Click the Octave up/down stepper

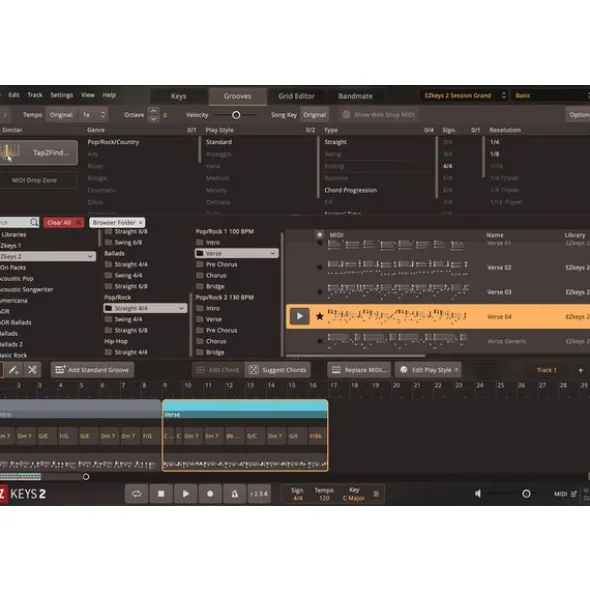[x=153, y=115]
